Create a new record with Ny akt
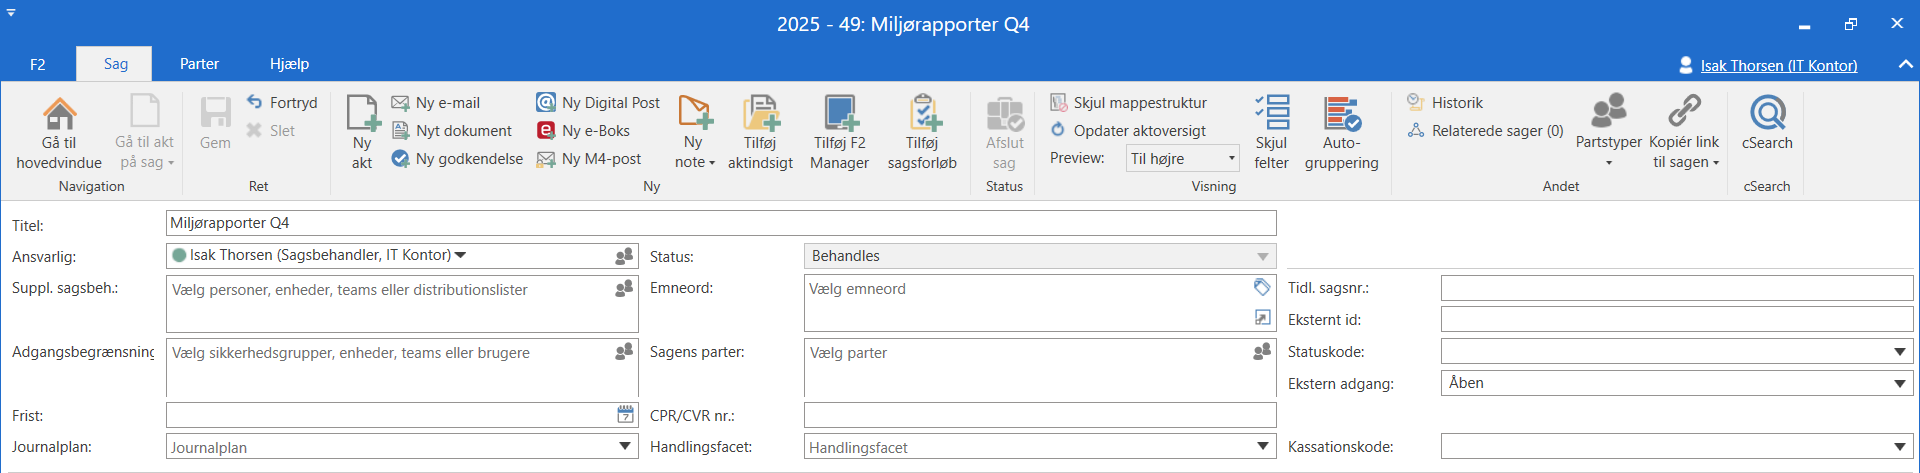The height and width of the screenshot is (473, 1920). pos(362,132)
